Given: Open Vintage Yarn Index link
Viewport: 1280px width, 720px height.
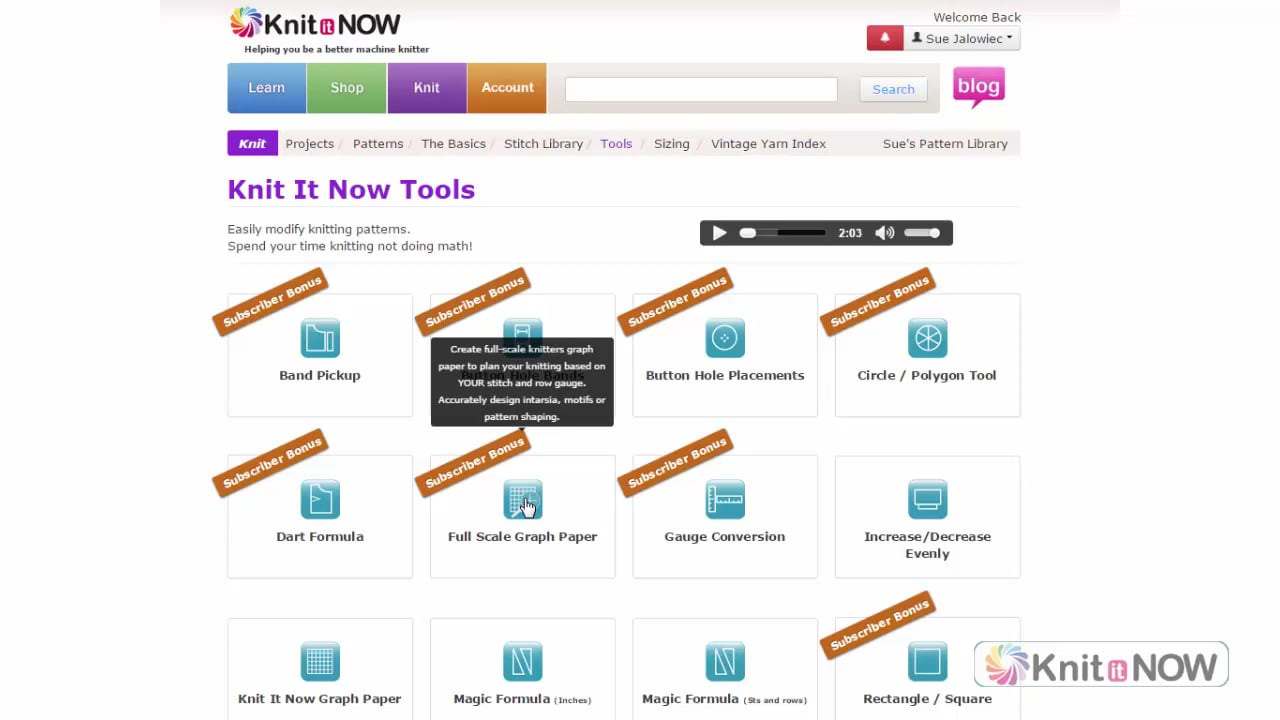Looking at the screenshot, I should pos(768,144).
